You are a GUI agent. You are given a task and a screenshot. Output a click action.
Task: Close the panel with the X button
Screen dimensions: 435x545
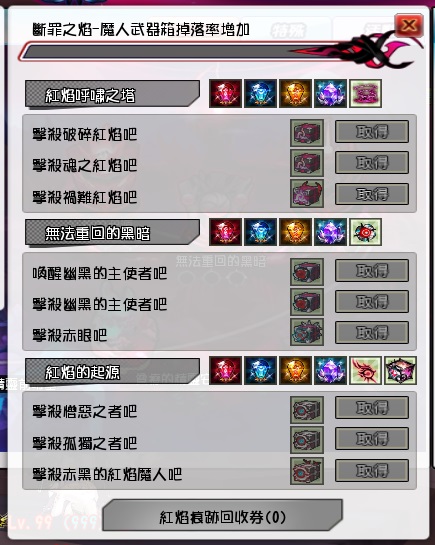pos(409,25)
